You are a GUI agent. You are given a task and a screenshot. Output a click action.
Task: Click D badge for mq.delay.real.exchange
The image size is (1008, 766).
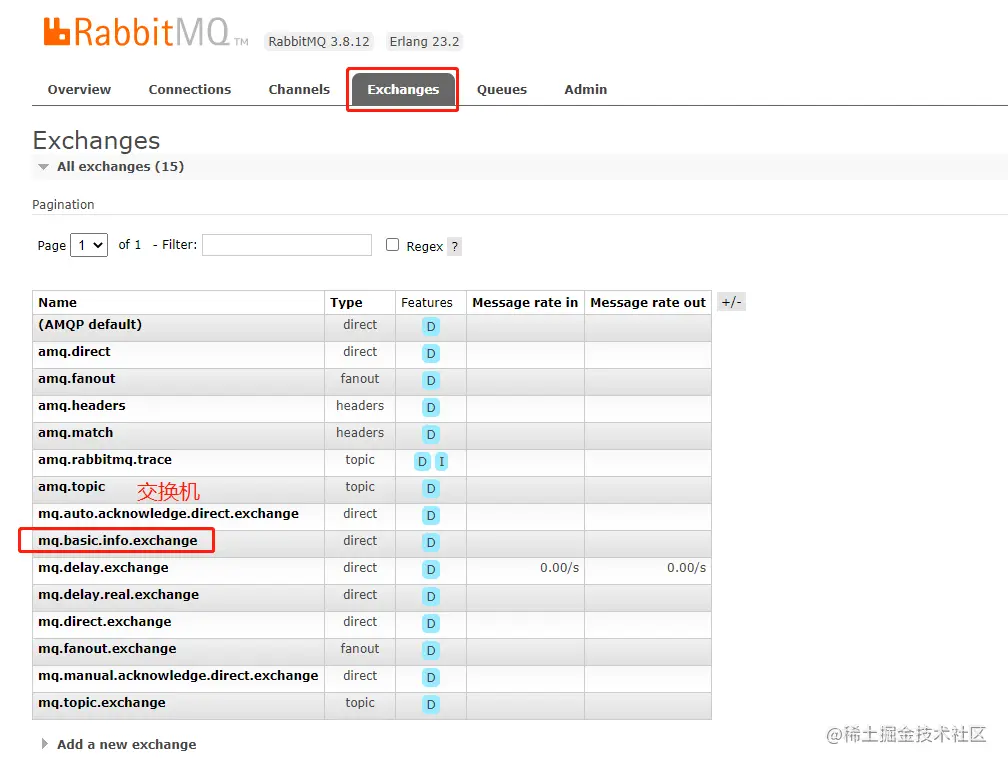click(x=431, y=596)
